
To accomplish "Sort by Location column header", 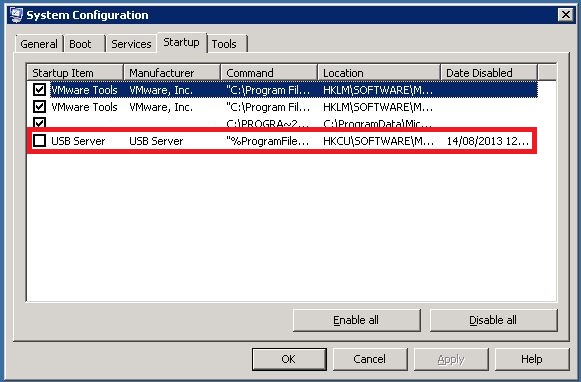I will pyautogui.click(x=379, y=73).
